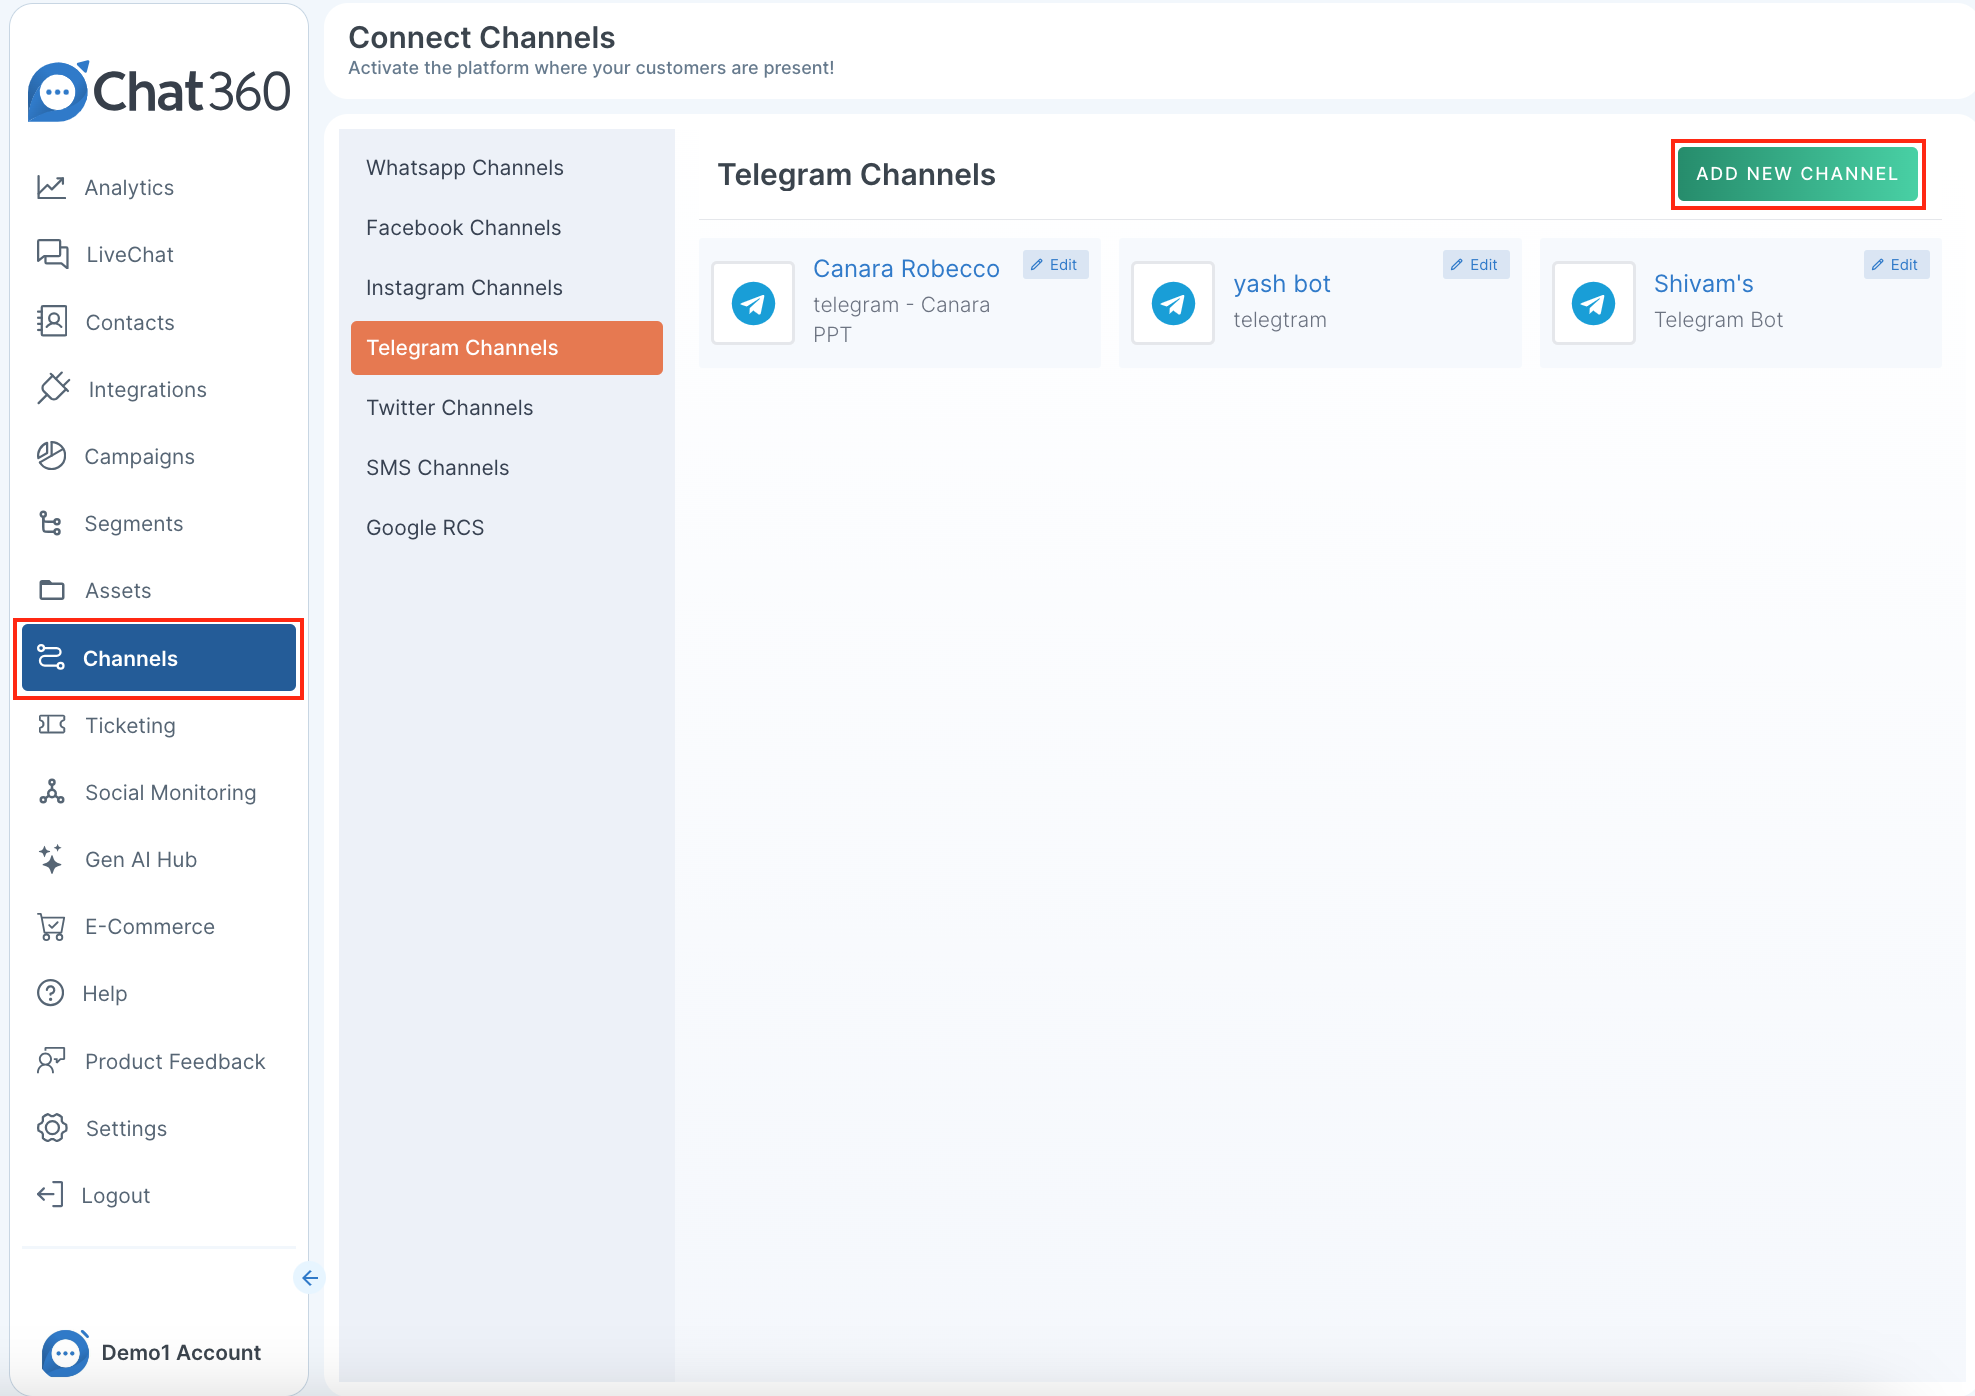This screenshot has height=1396, width=1975.
Task: Click the 'telegram - Canara PPT' description
Action: coord(901,319)
